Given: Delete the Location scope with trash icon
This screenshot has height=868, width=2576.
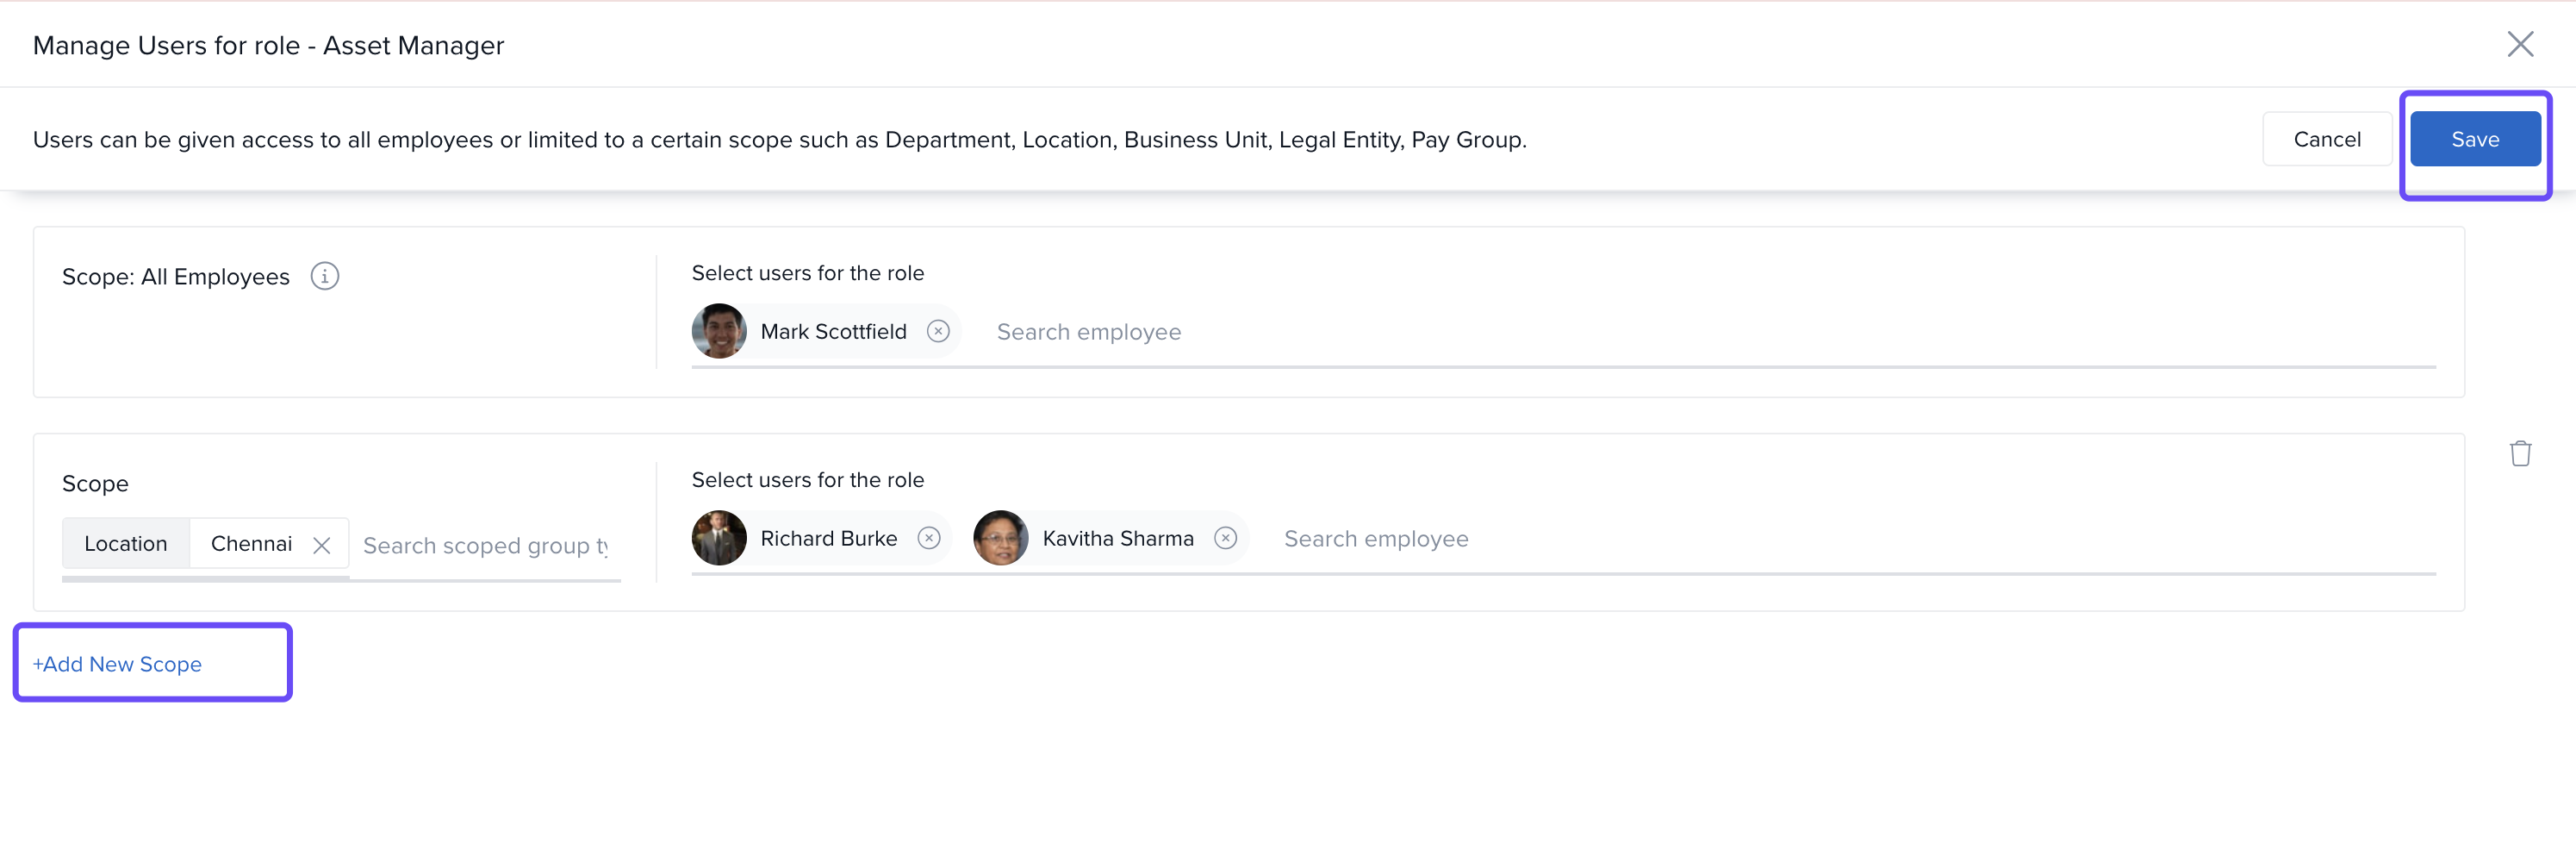Looking at the screenshot, I should click(x=2519, y=453).
